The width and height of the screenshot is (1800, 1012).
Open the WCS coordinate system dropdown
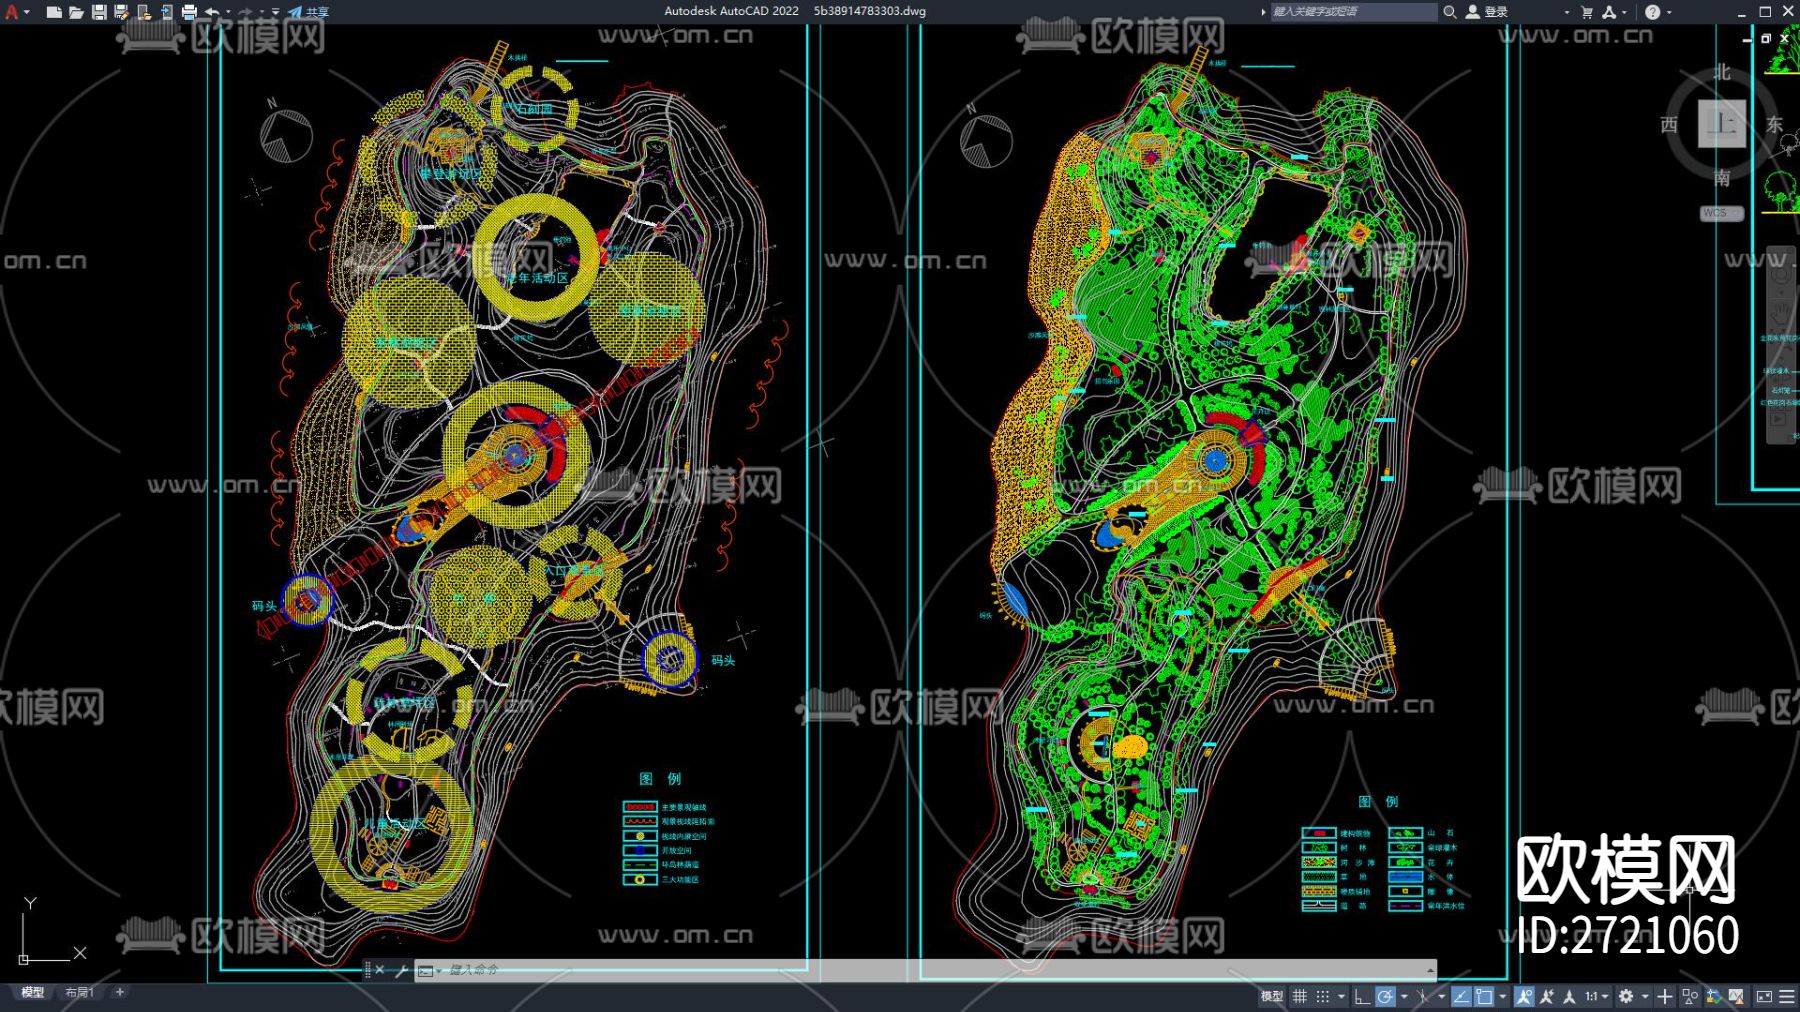tap(1722, 213)
